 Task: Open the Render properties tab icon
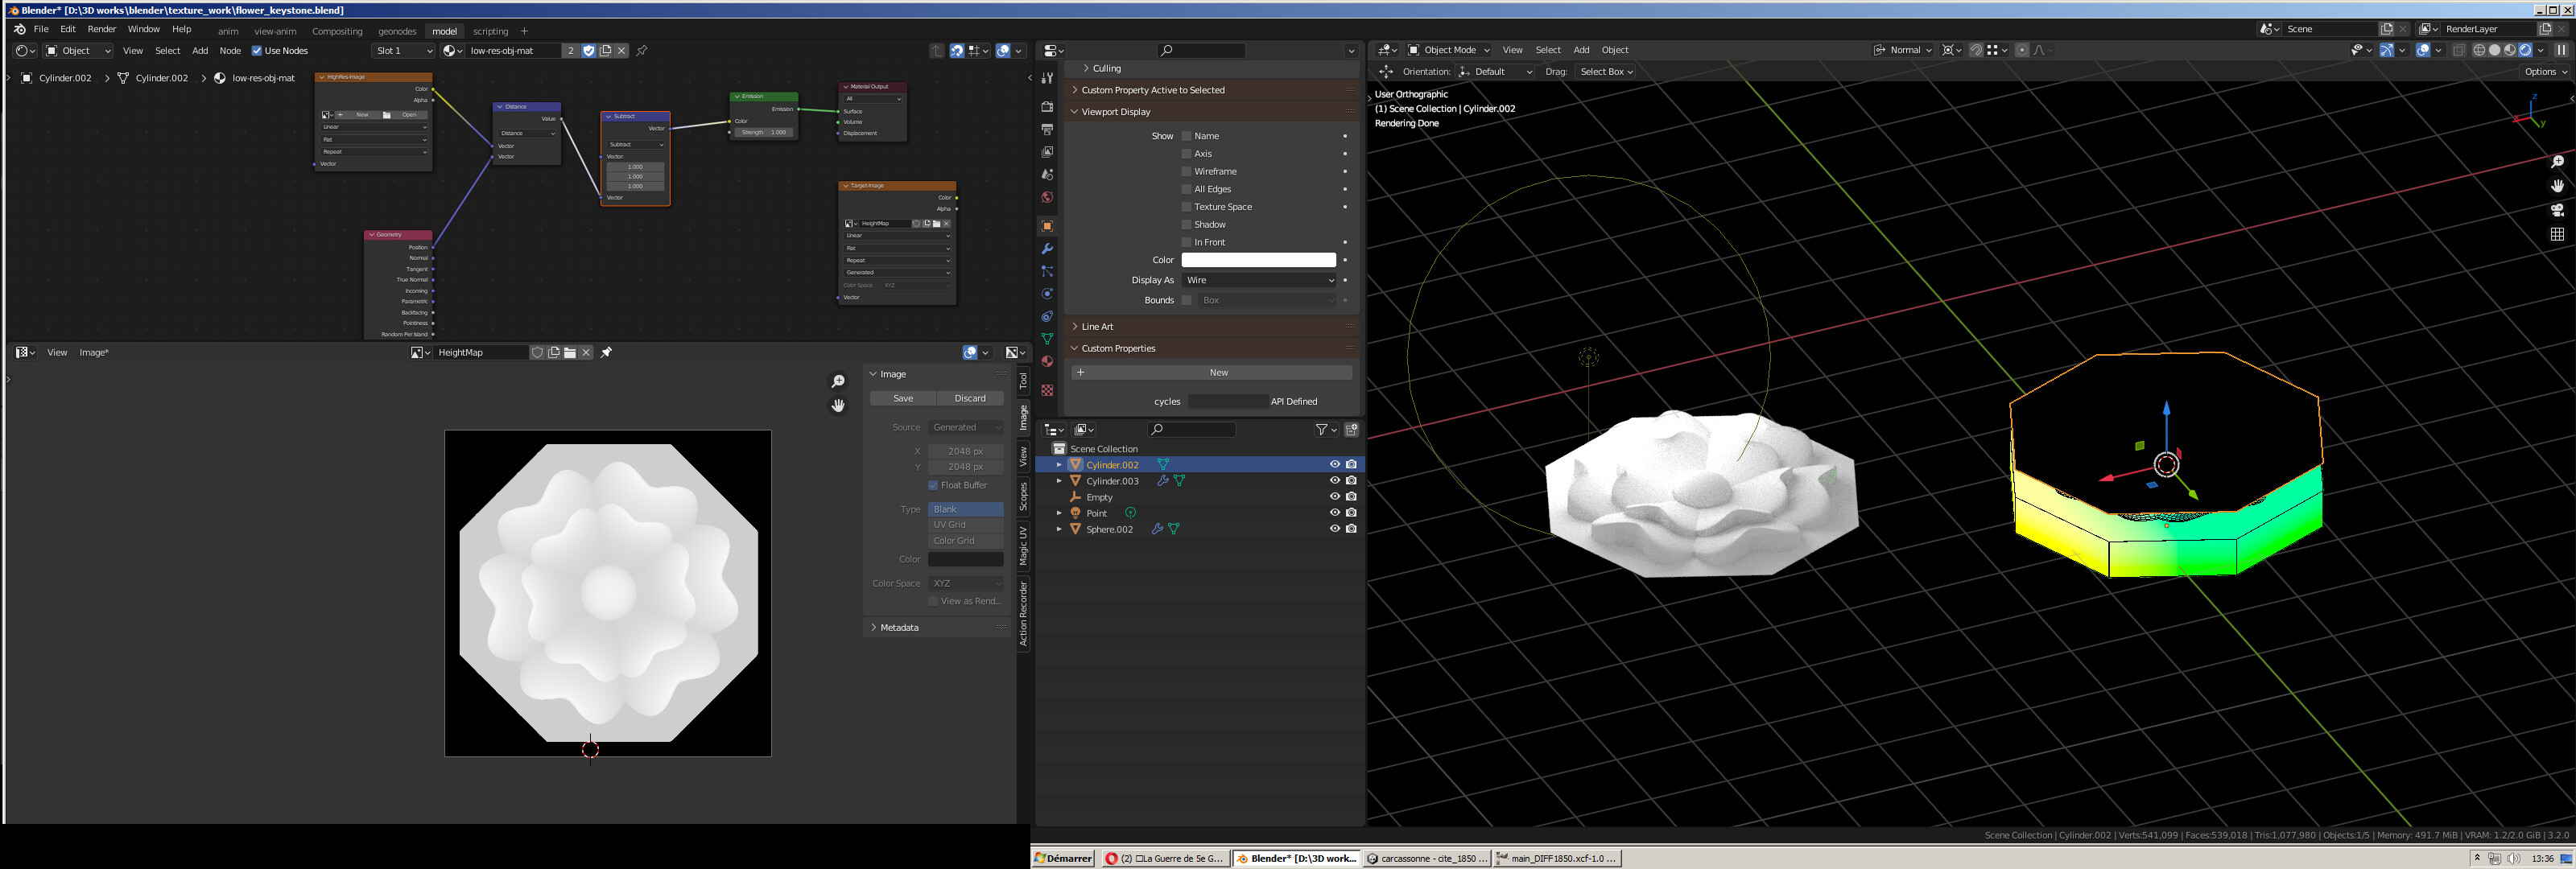tap(1047, 106)
